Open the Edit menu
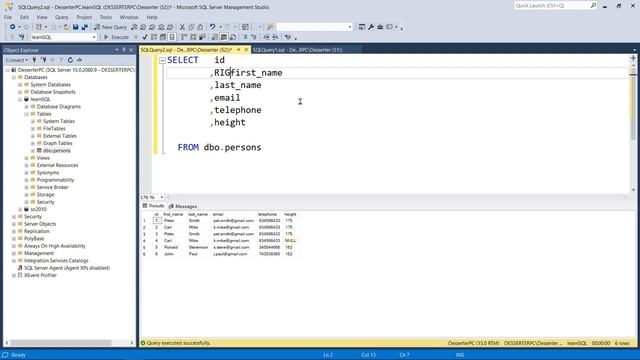 (24, 17)
